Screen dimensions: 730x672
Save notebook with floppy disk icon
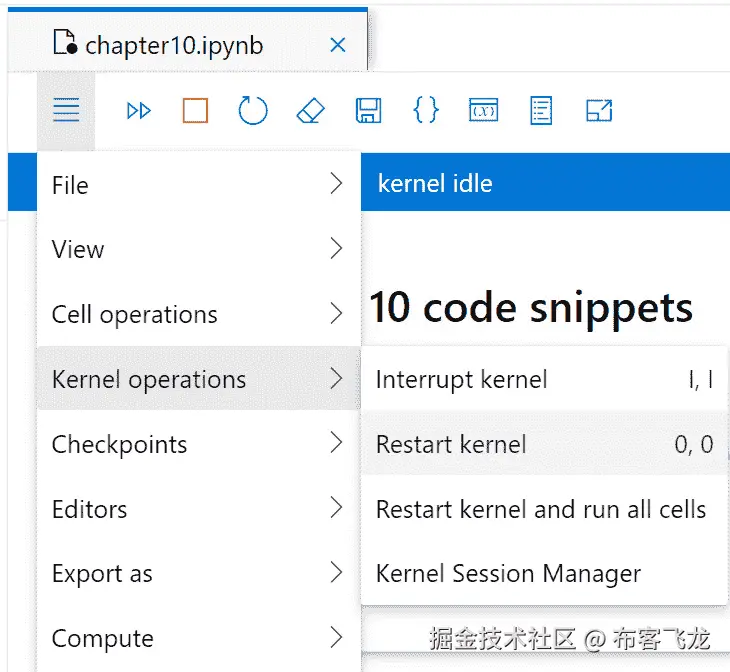point(368,110)
